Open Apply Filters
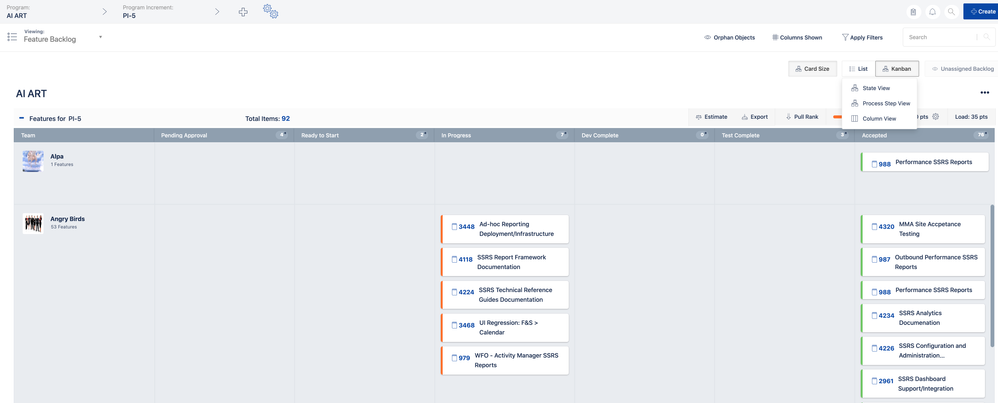Image resolution: width=998 pixels, height=403 pixels. point(862,38)
